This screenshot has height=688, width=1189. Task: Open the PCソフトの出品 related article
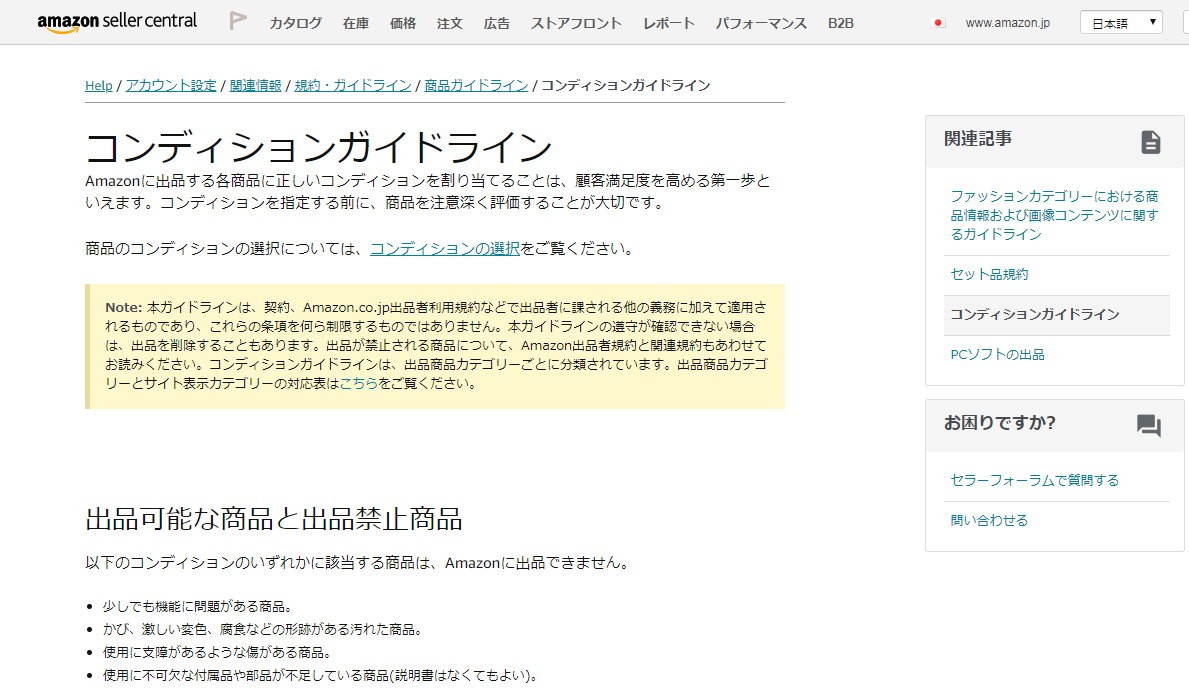(997, 355)
